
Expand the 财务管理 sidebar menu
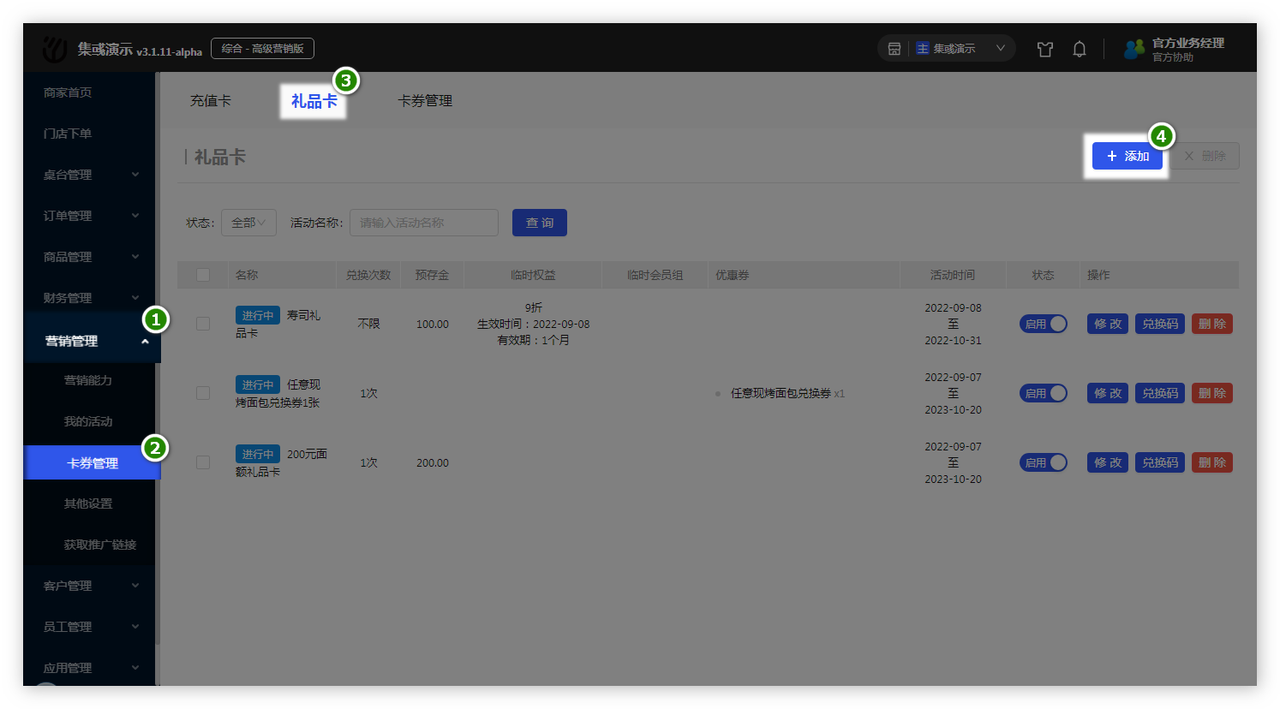click(90, 297)
